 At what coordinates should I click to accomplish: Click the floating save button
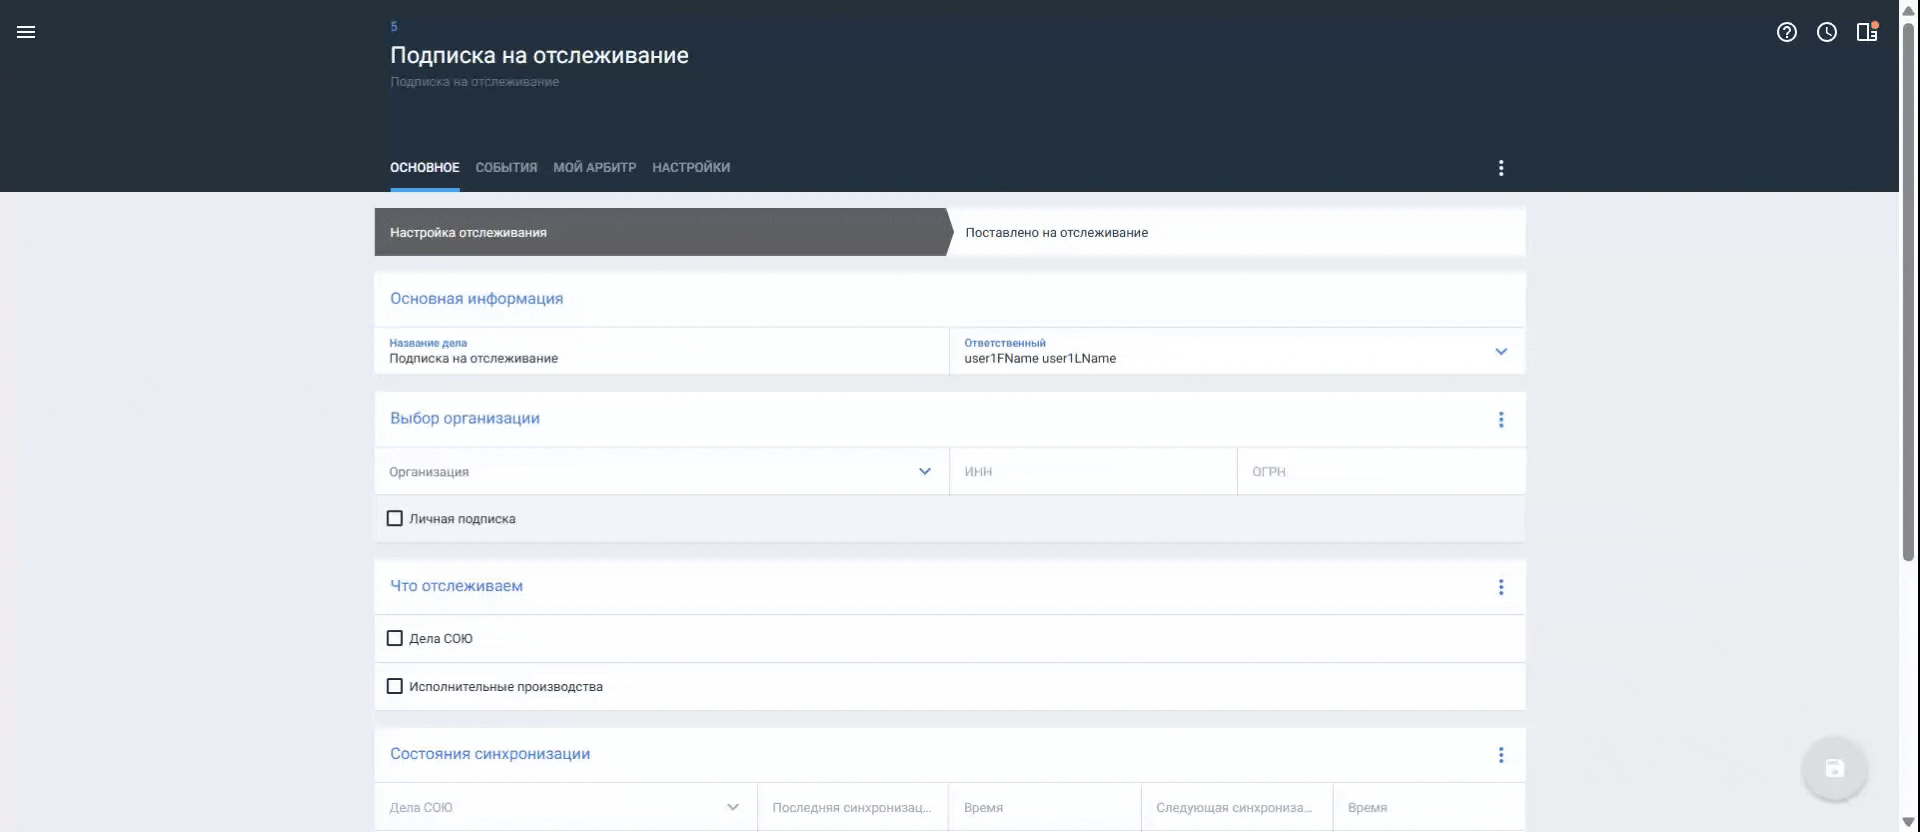[x=1834, y=768]
